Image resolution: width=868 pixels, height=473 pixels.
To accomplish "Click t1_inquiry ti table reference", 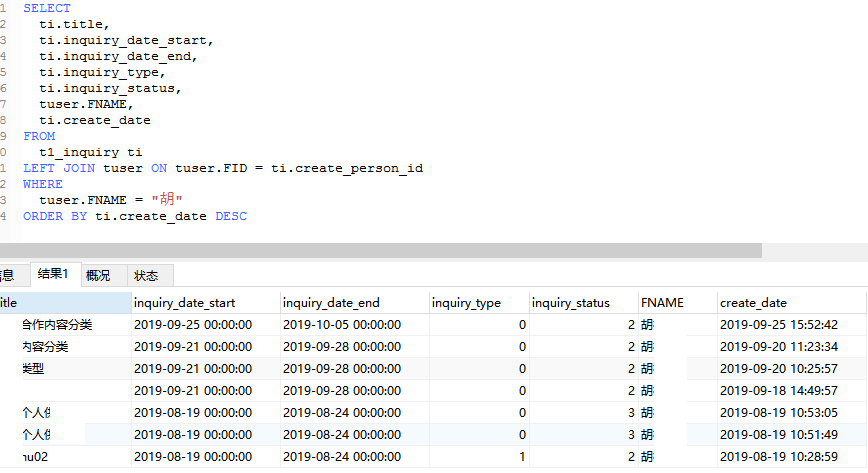I will click(91, 152).
